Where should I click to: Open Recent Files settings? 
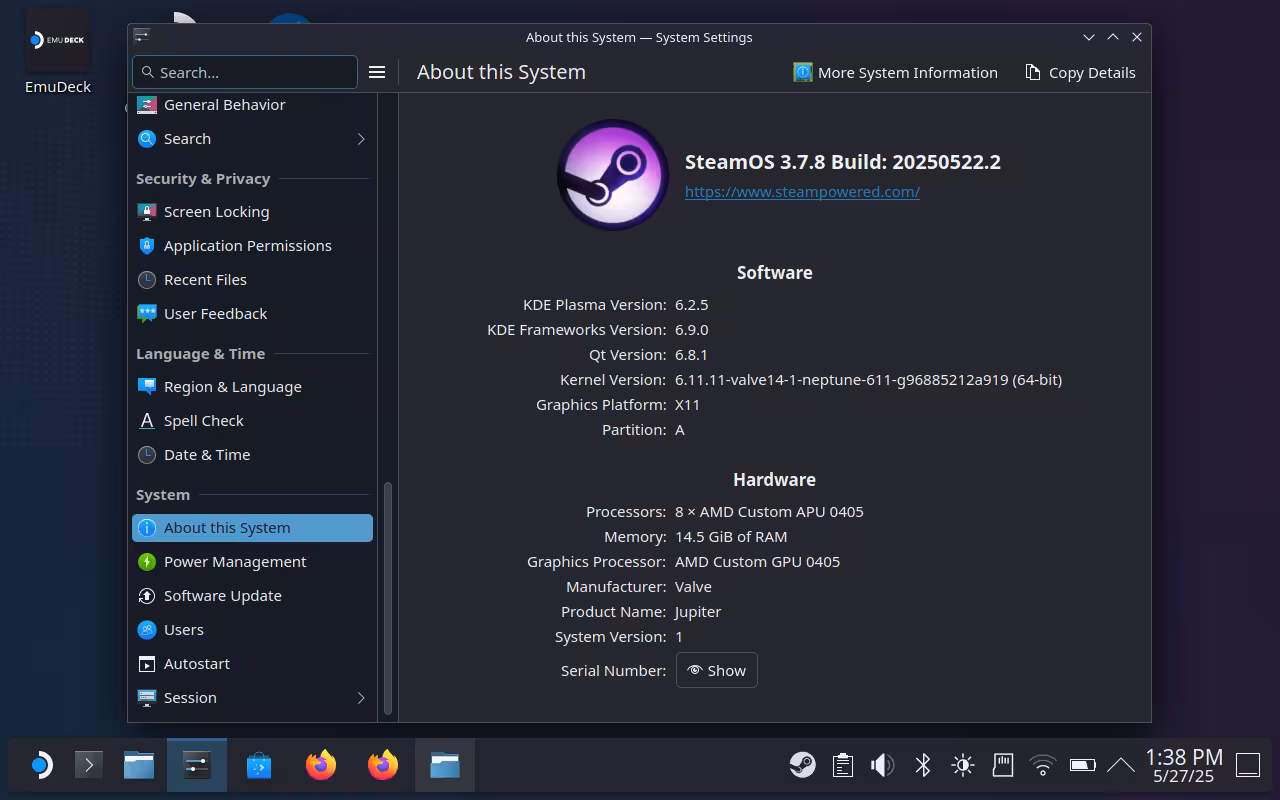point(252,280)
